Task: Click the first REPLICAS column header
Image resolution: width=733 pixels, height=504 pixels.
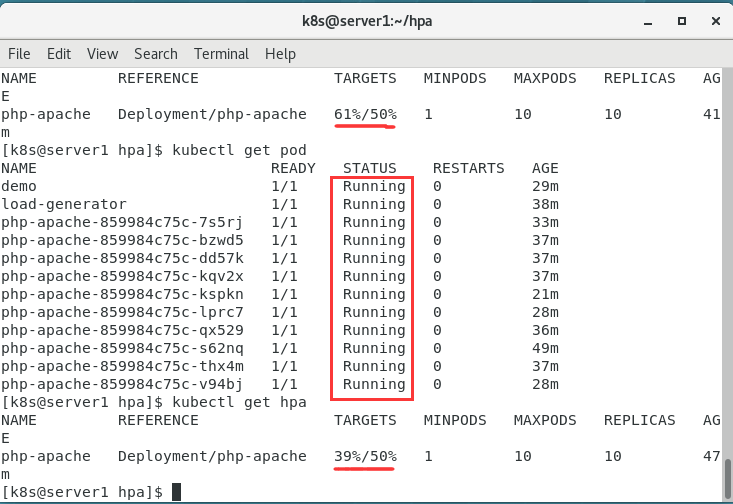Action: [640, 78]
